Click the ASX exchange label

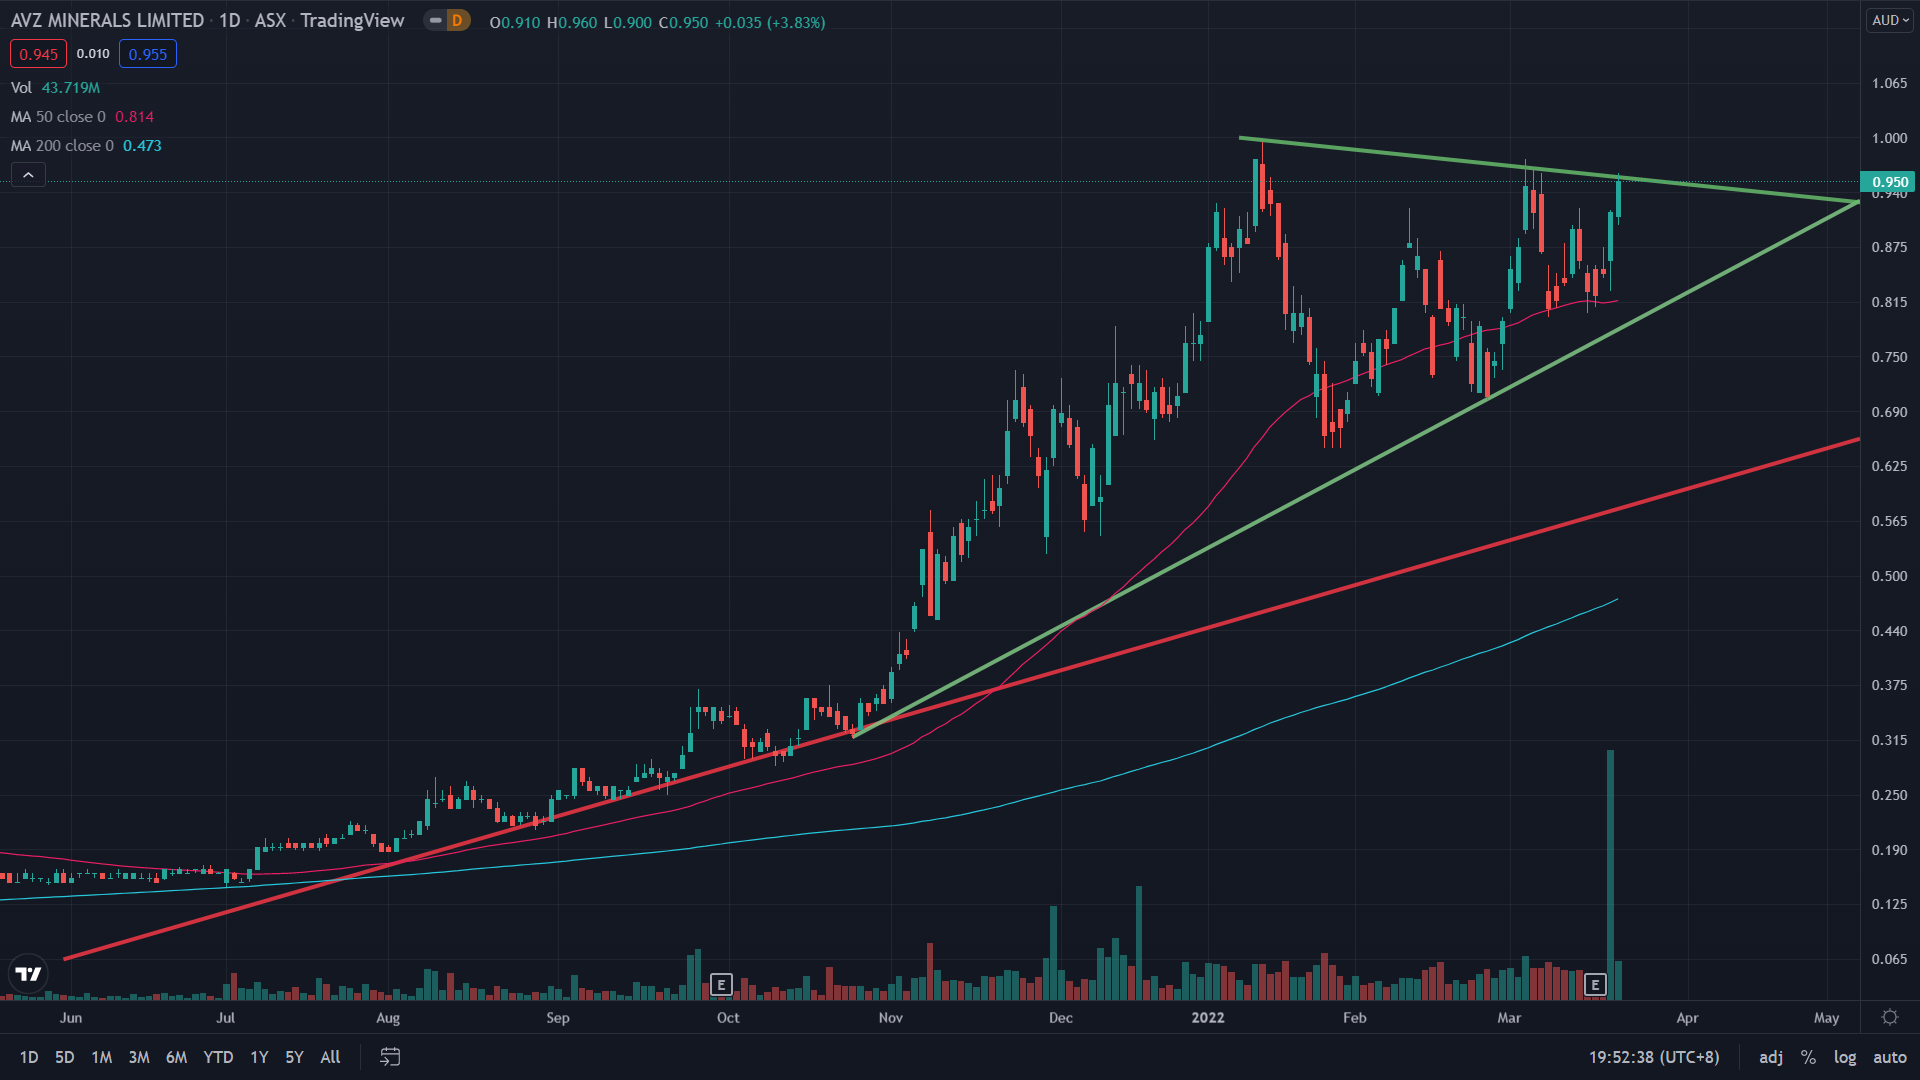270,20
